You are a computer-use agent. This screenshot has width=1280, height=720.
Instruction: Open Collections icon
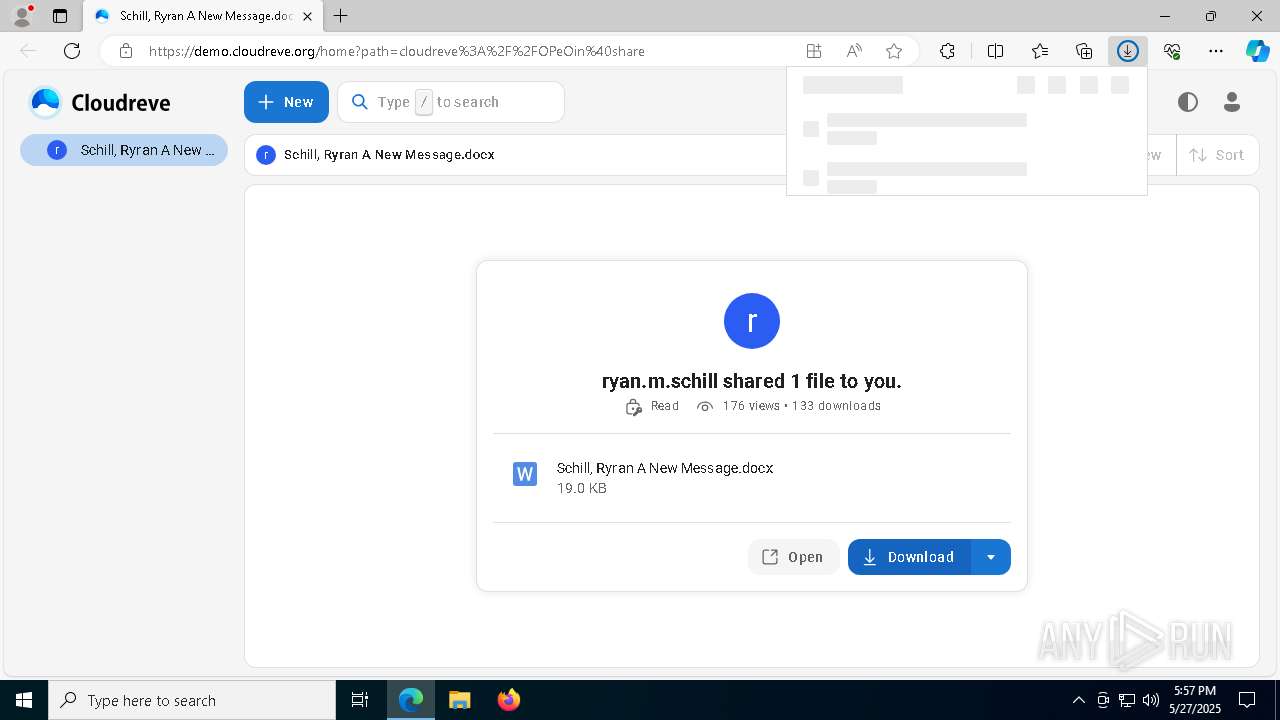pos(1084,51)
